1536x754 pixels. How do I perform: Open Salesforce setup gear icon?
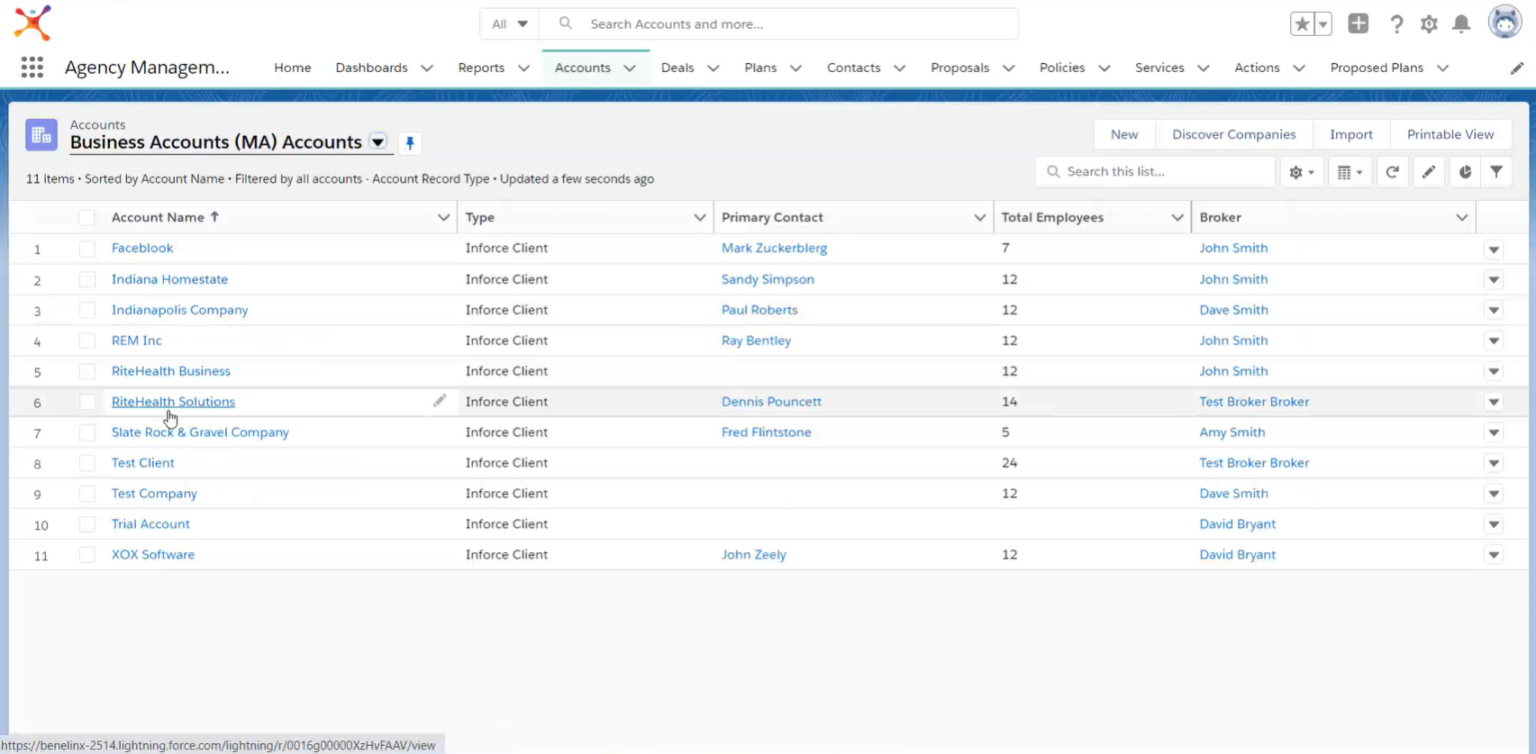tap(1429, 23)
